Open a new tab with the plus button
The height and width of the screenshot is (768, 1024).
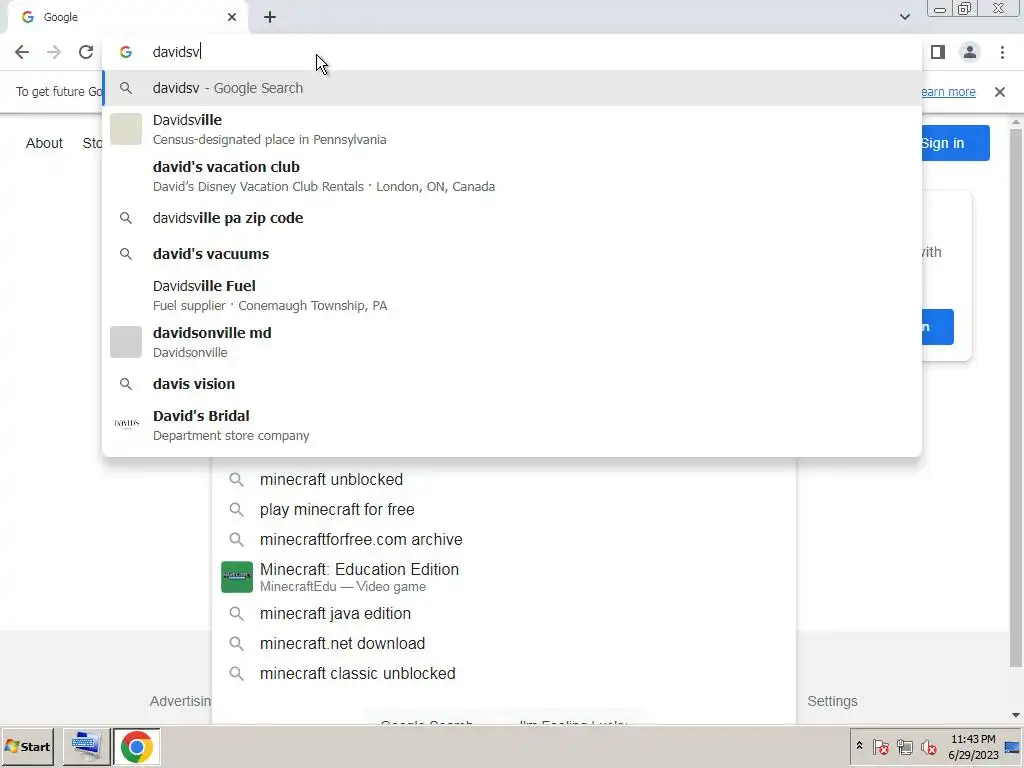pyautogui.click(x=270, y=17)
